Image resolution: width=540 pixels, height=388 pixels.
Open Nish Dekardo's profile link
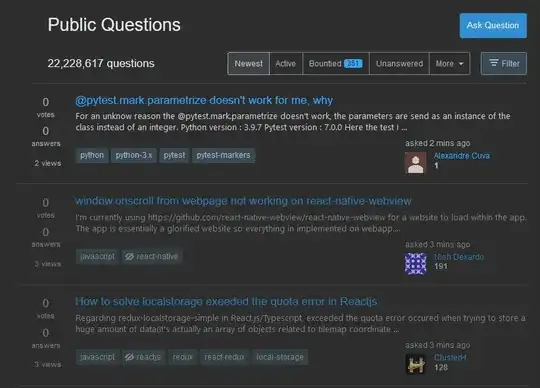tap(459, 257)
